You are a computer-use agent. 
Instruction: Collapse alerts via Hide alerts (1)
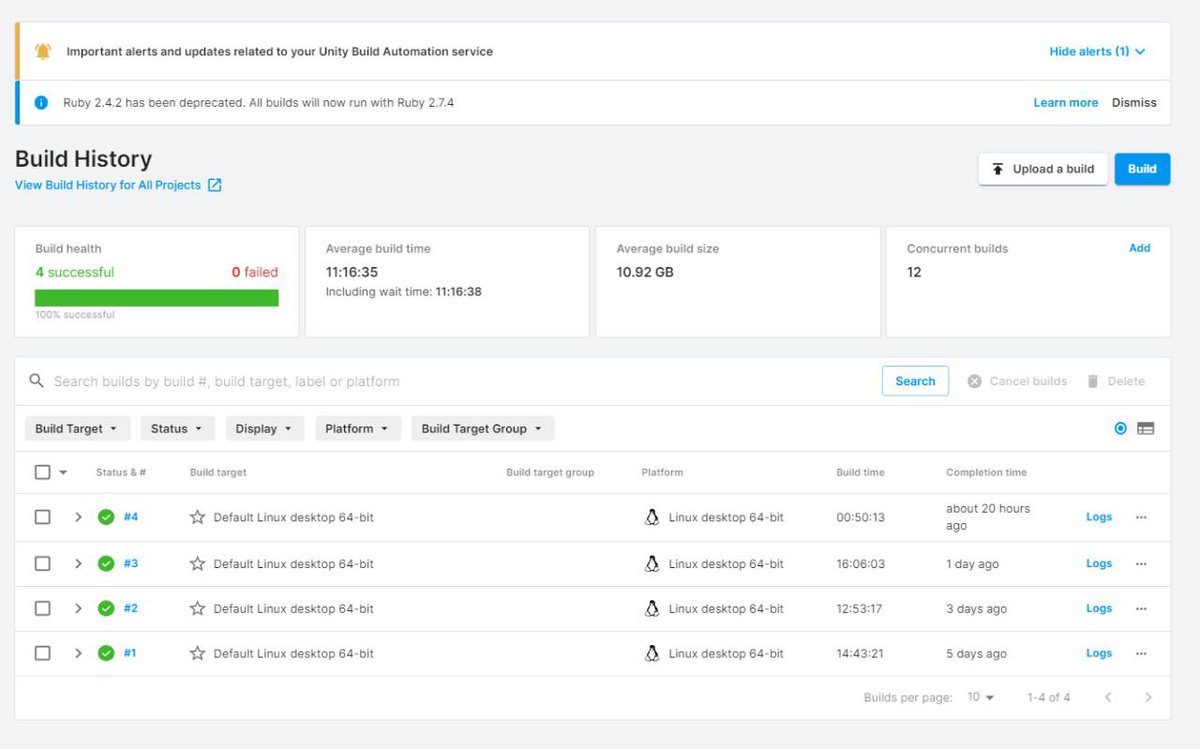click(1097, 51)
